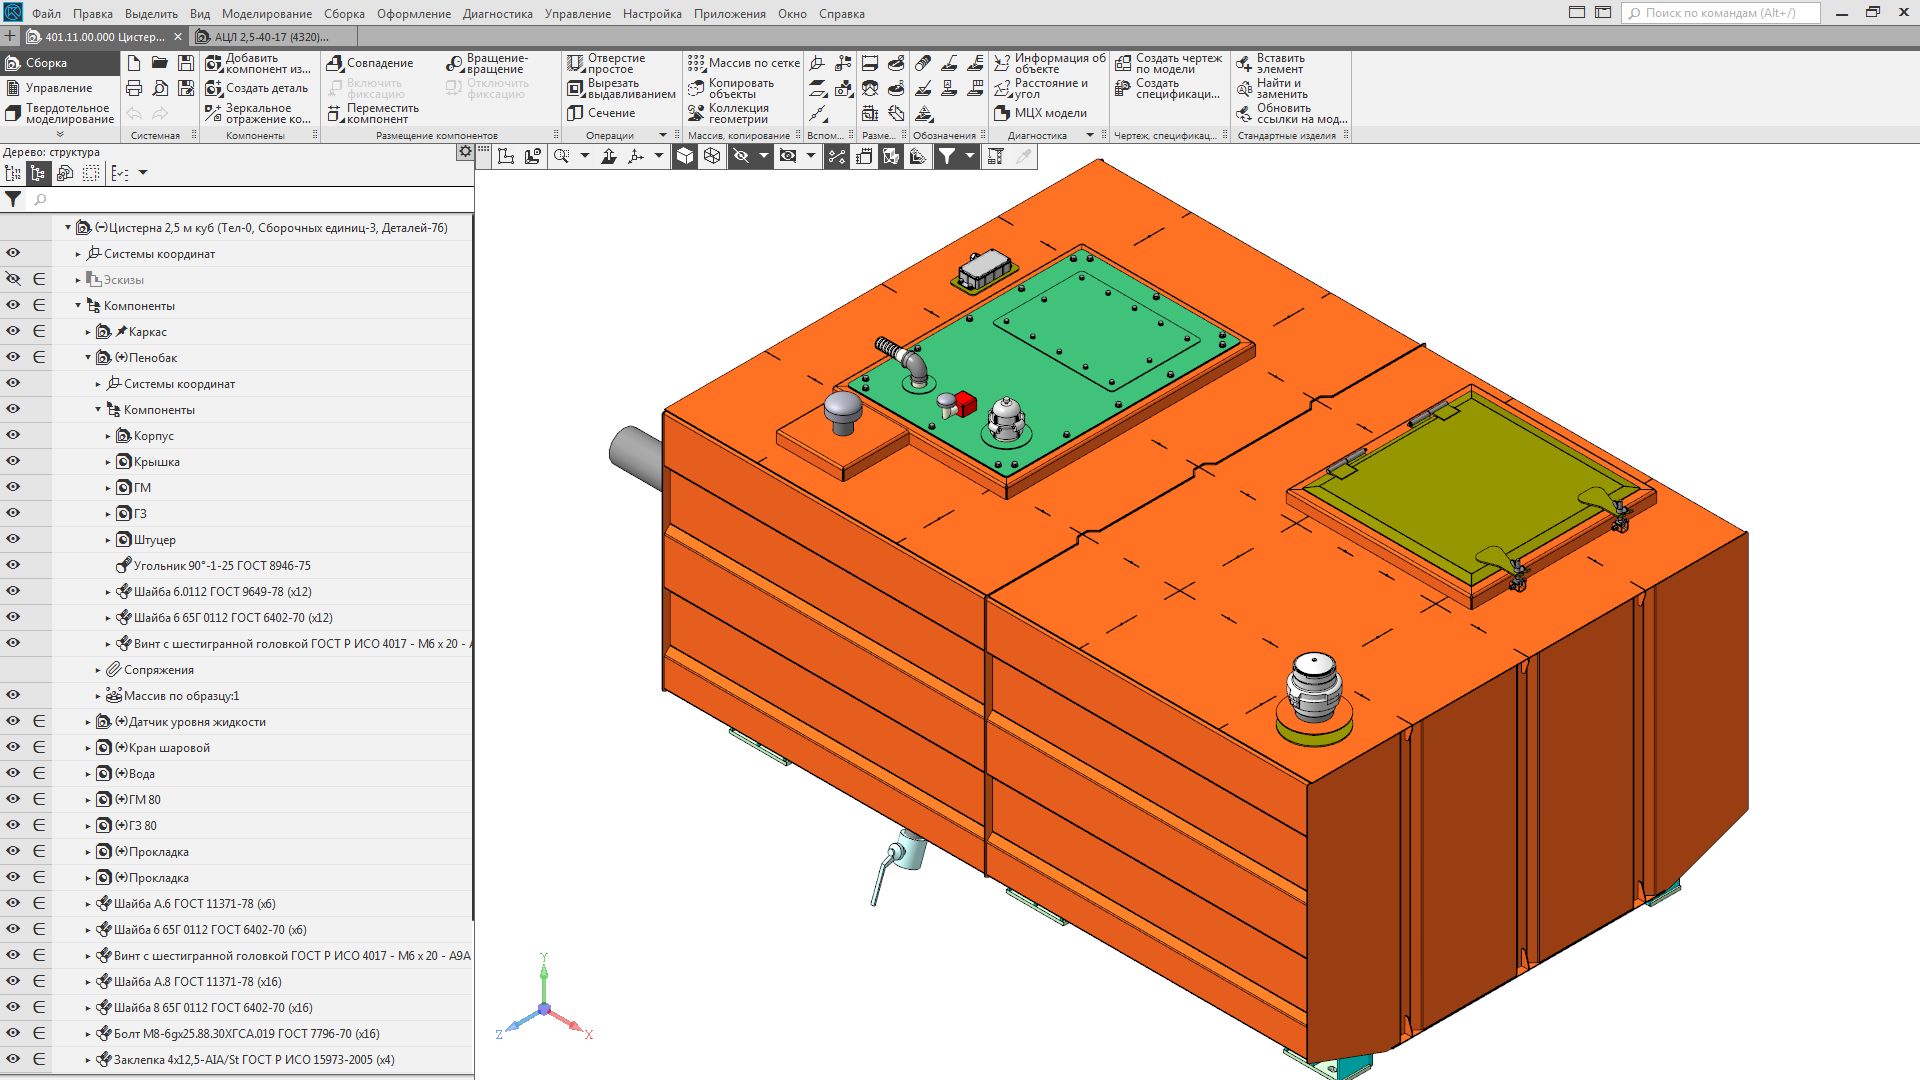Screen dimensions: 1920x1080
Task: Open МЦХ модели diagnostics tool
Action: point(1040,113)
